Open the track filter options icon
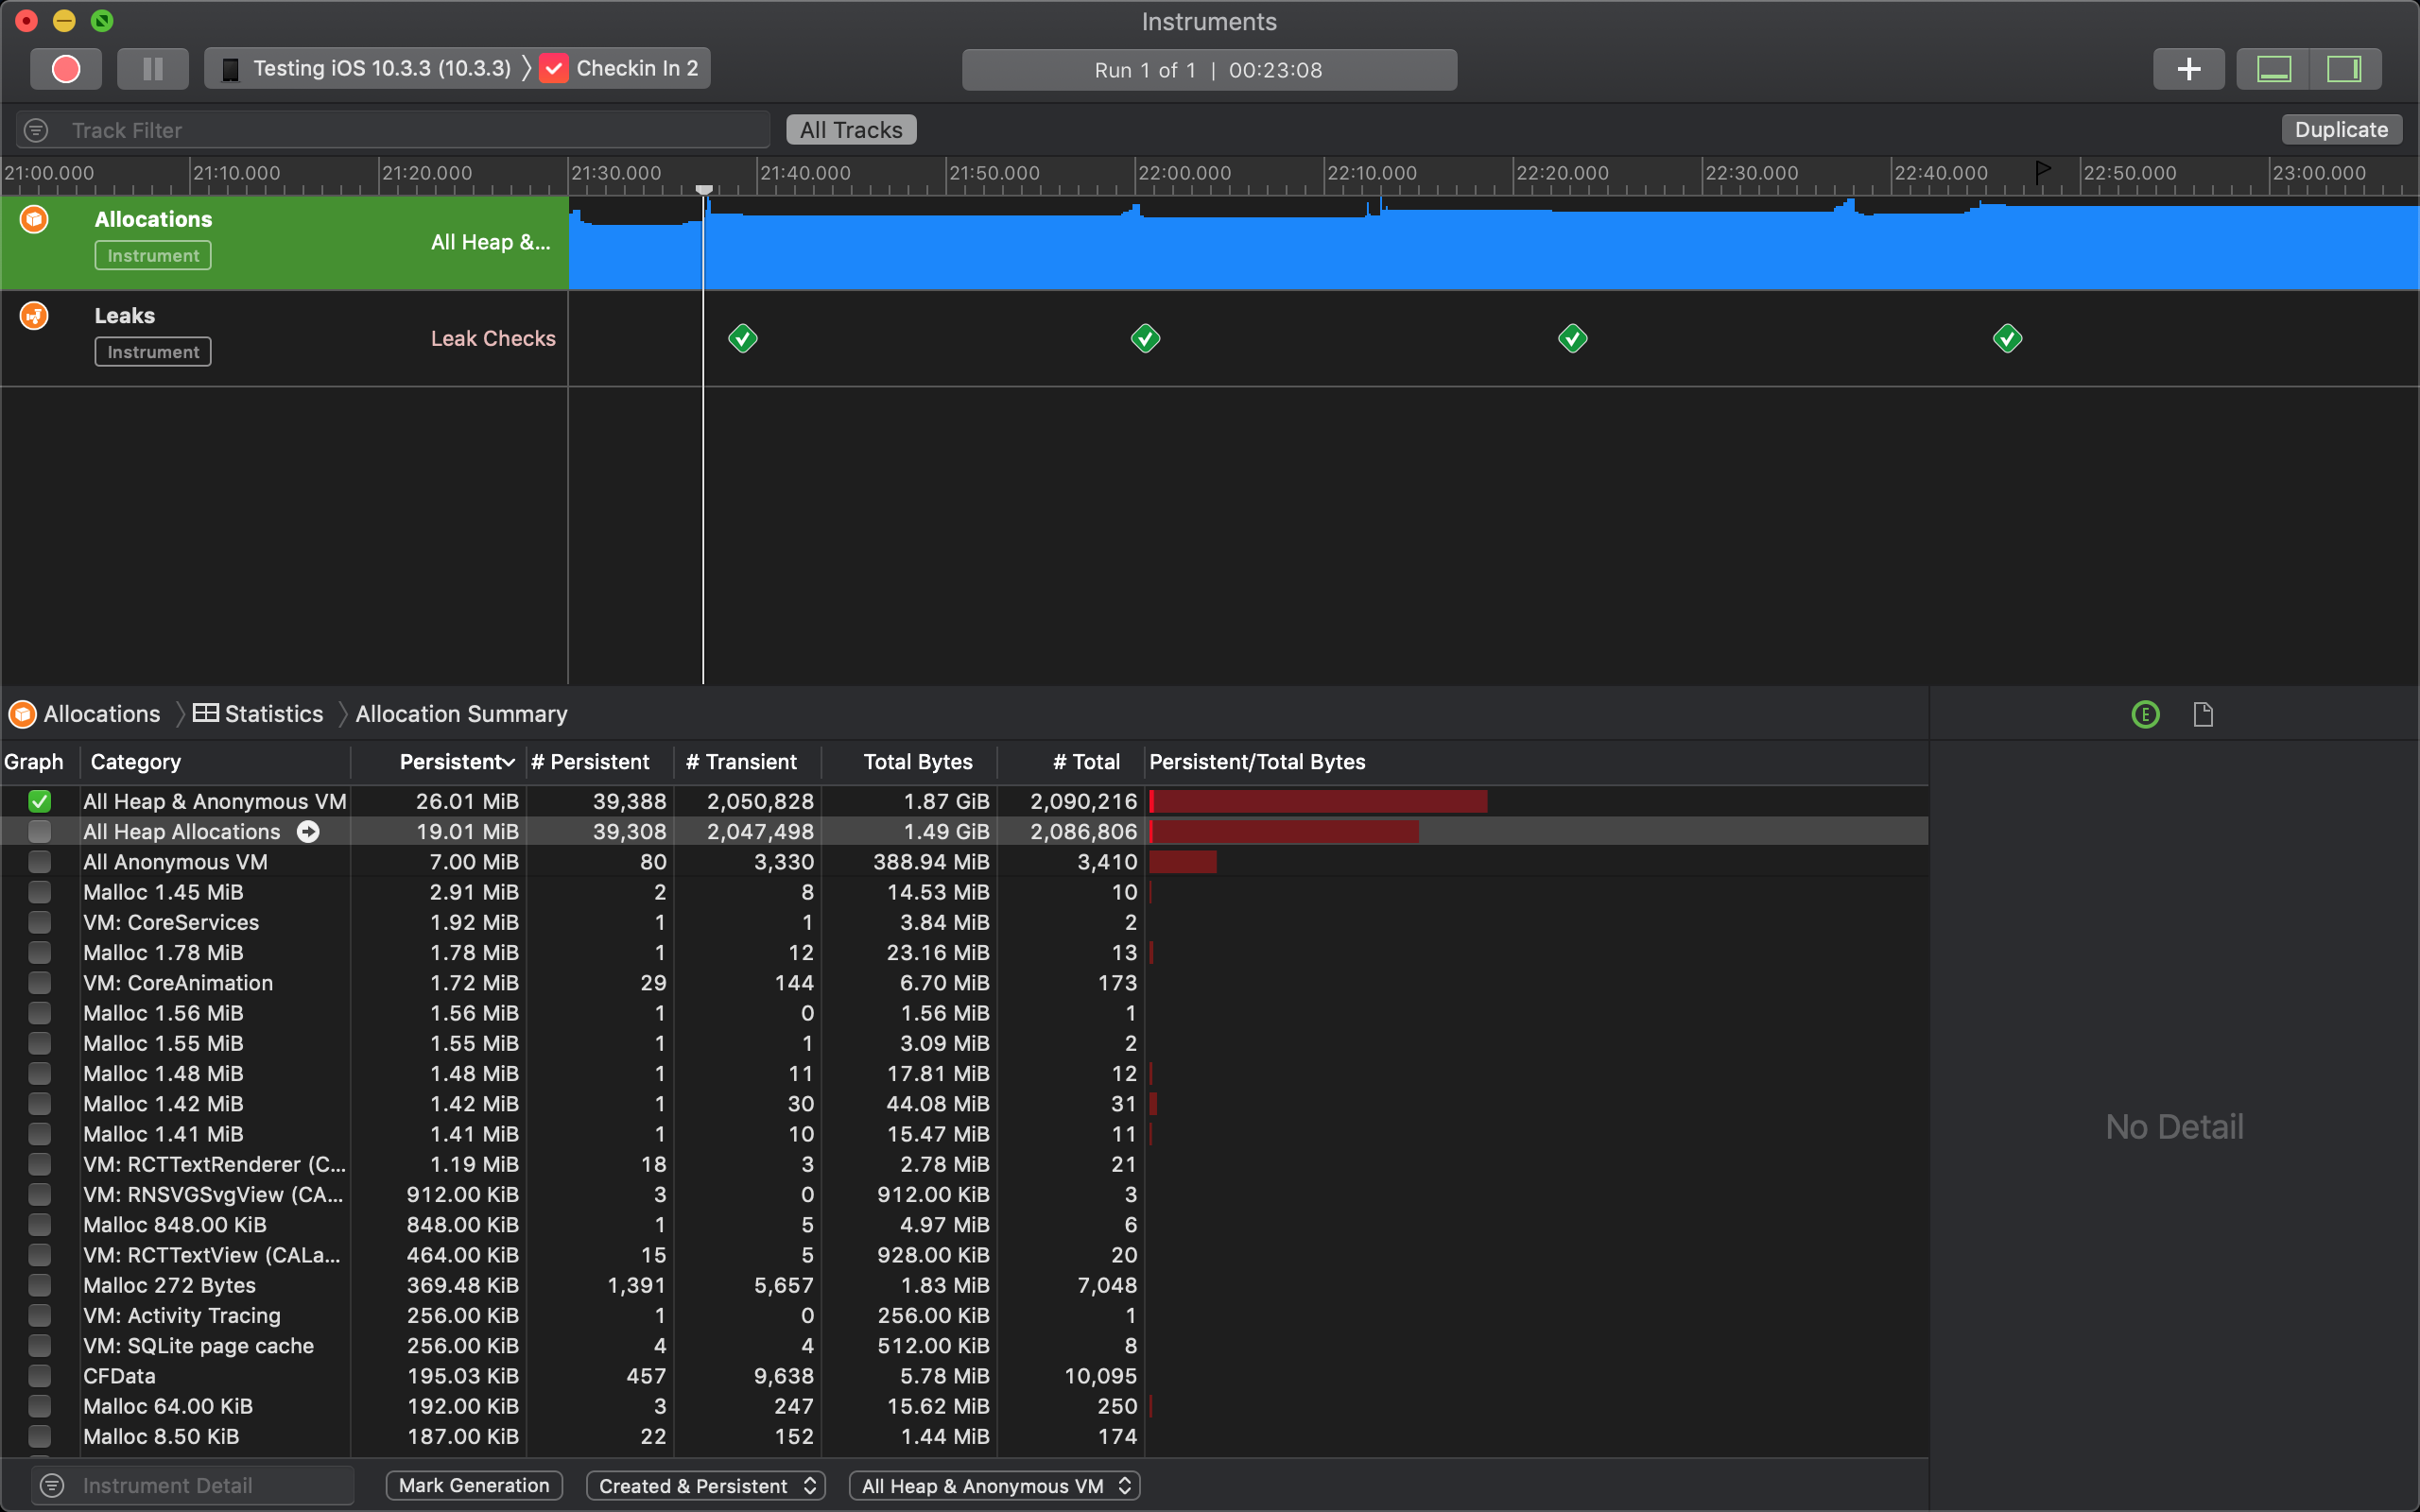 click(x=36, y=130)
